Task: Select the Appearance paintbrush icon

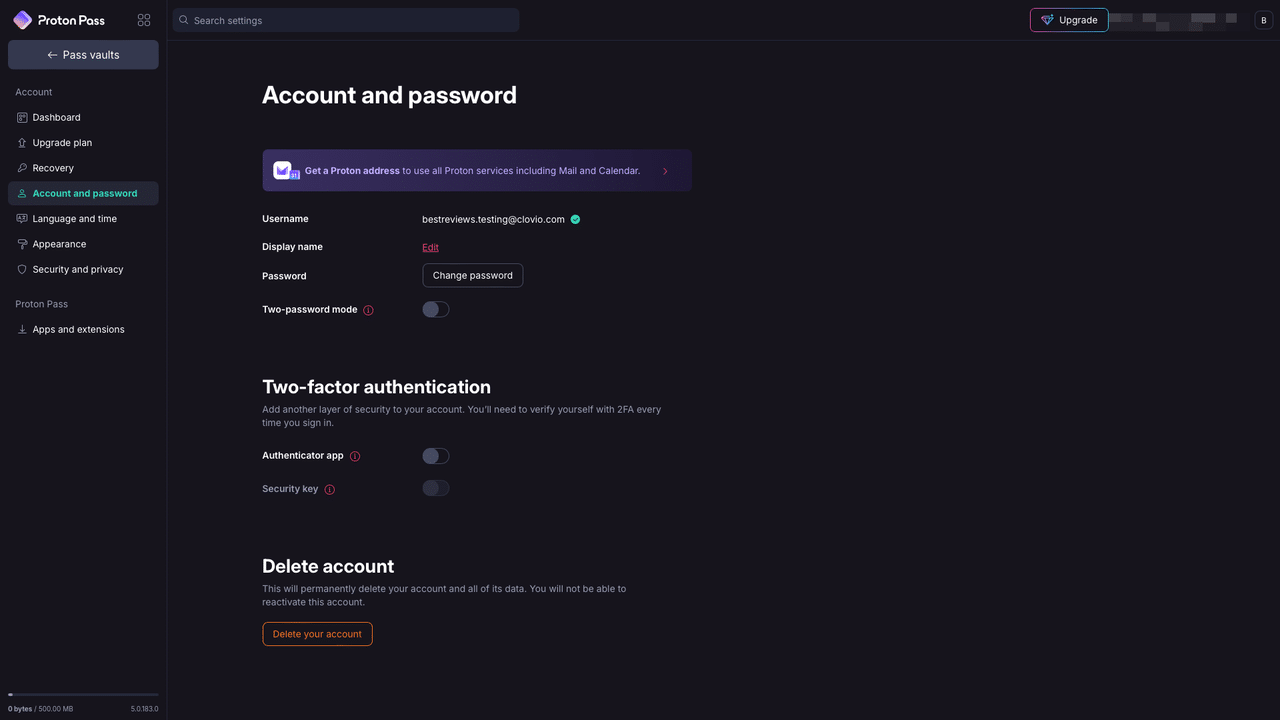Action: click(21, 243)
